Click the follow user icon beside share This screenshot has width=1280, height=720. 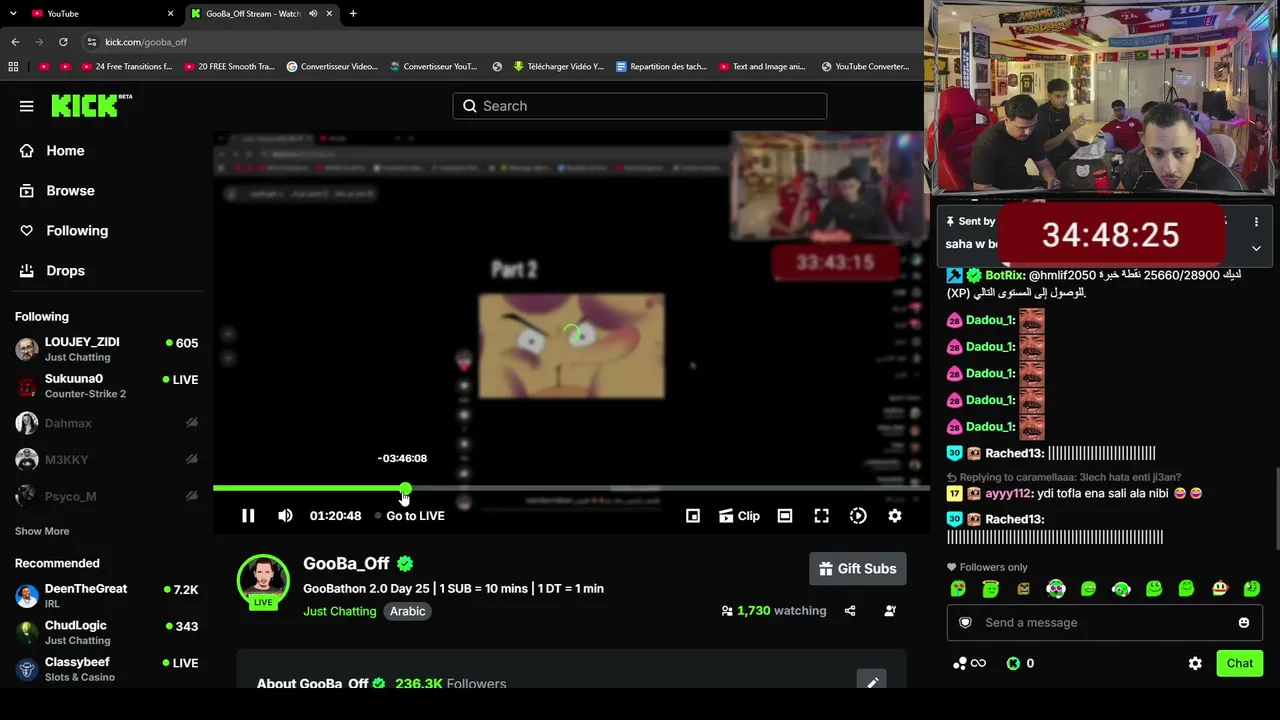(x=890, y=611)
